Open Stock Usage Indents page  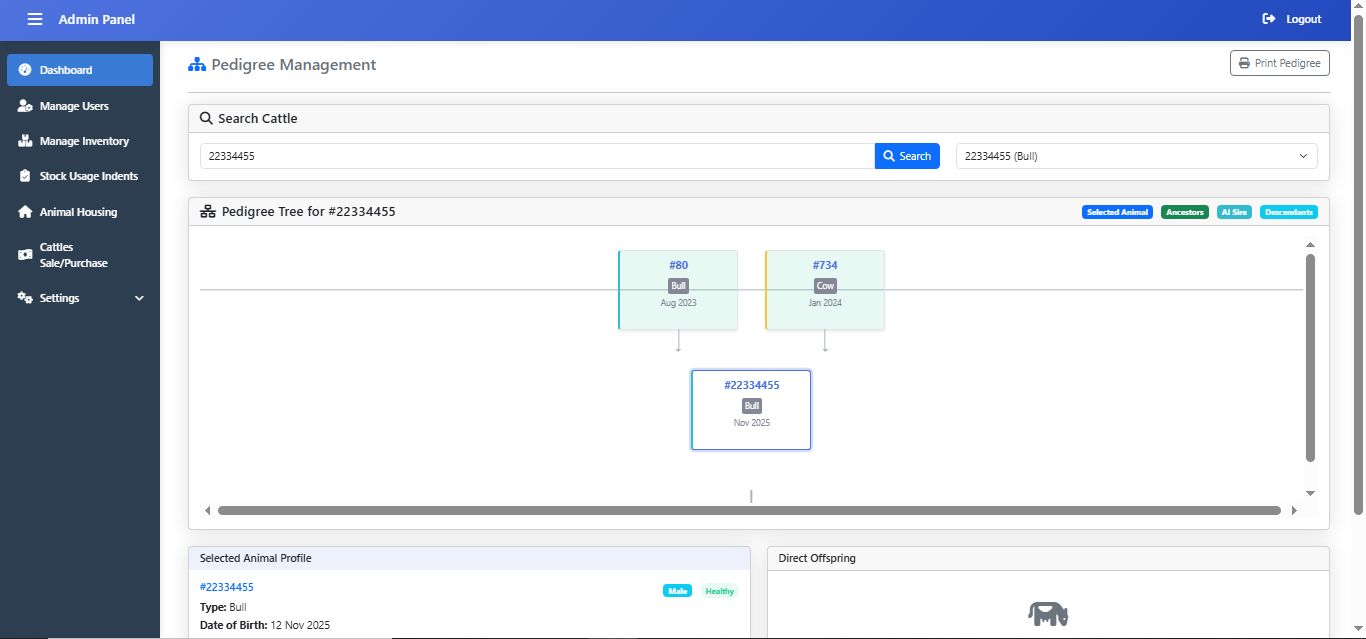click(x=80, y=176)
